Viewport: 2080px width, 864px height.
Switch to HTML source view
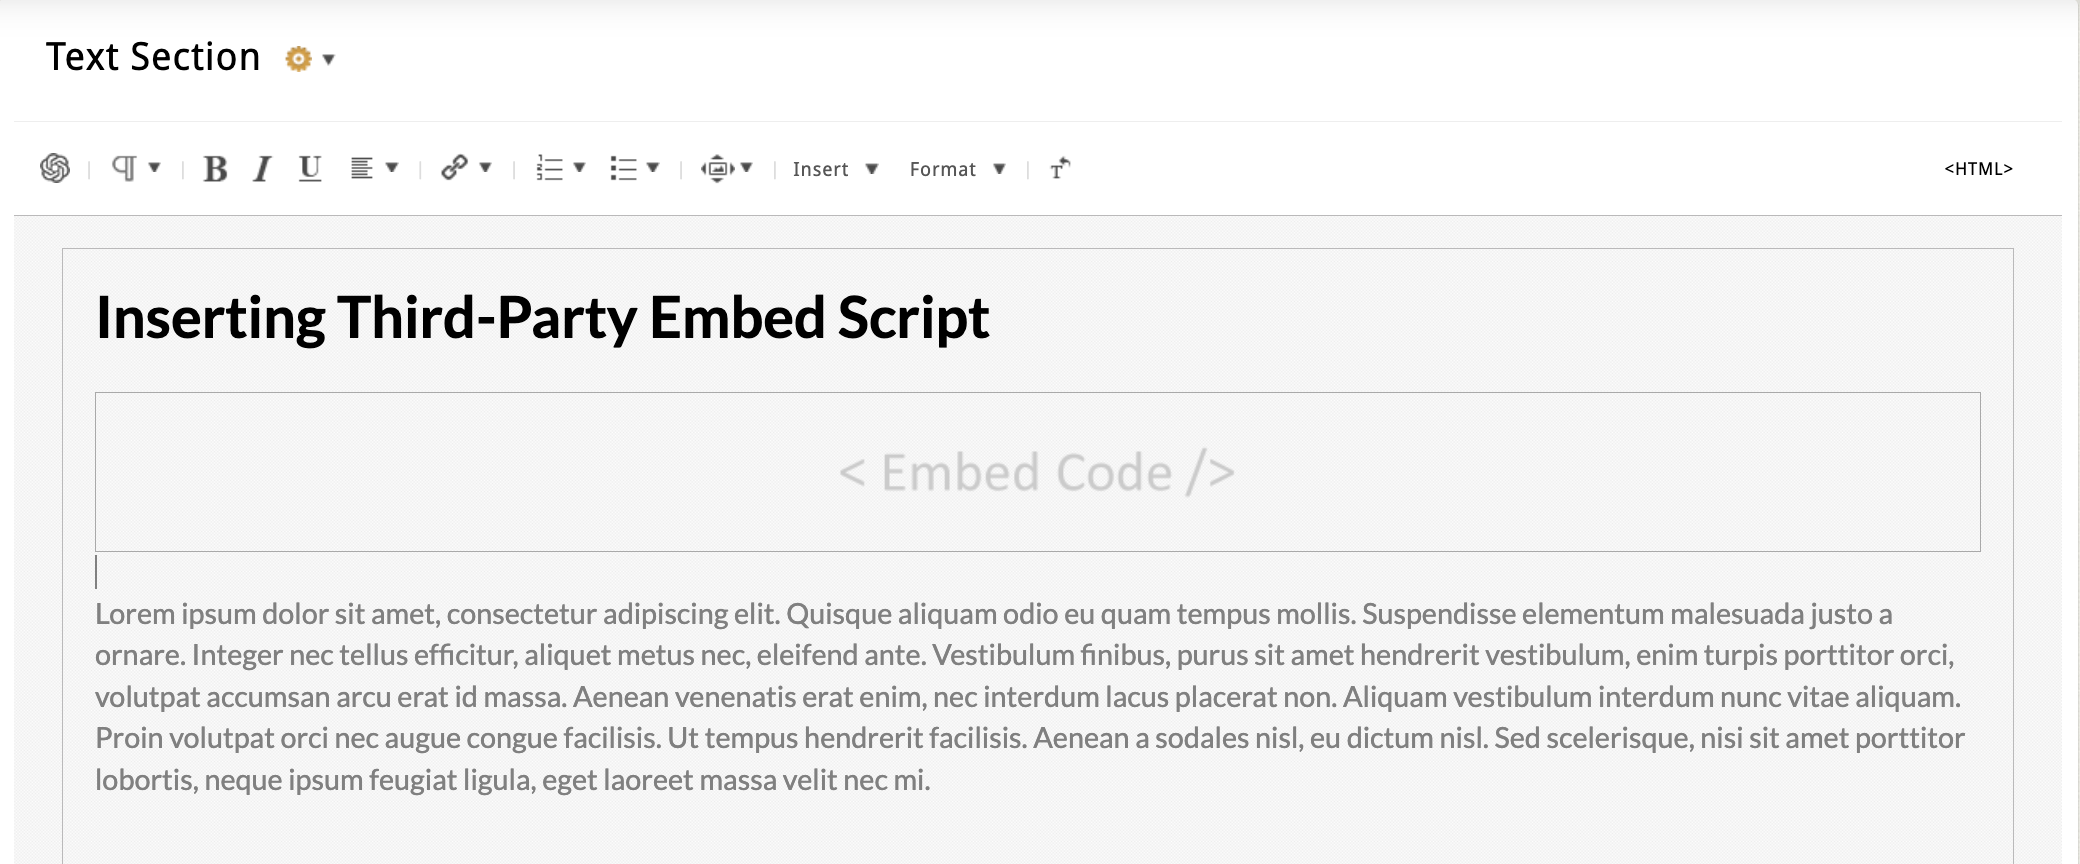point(1978,169)
